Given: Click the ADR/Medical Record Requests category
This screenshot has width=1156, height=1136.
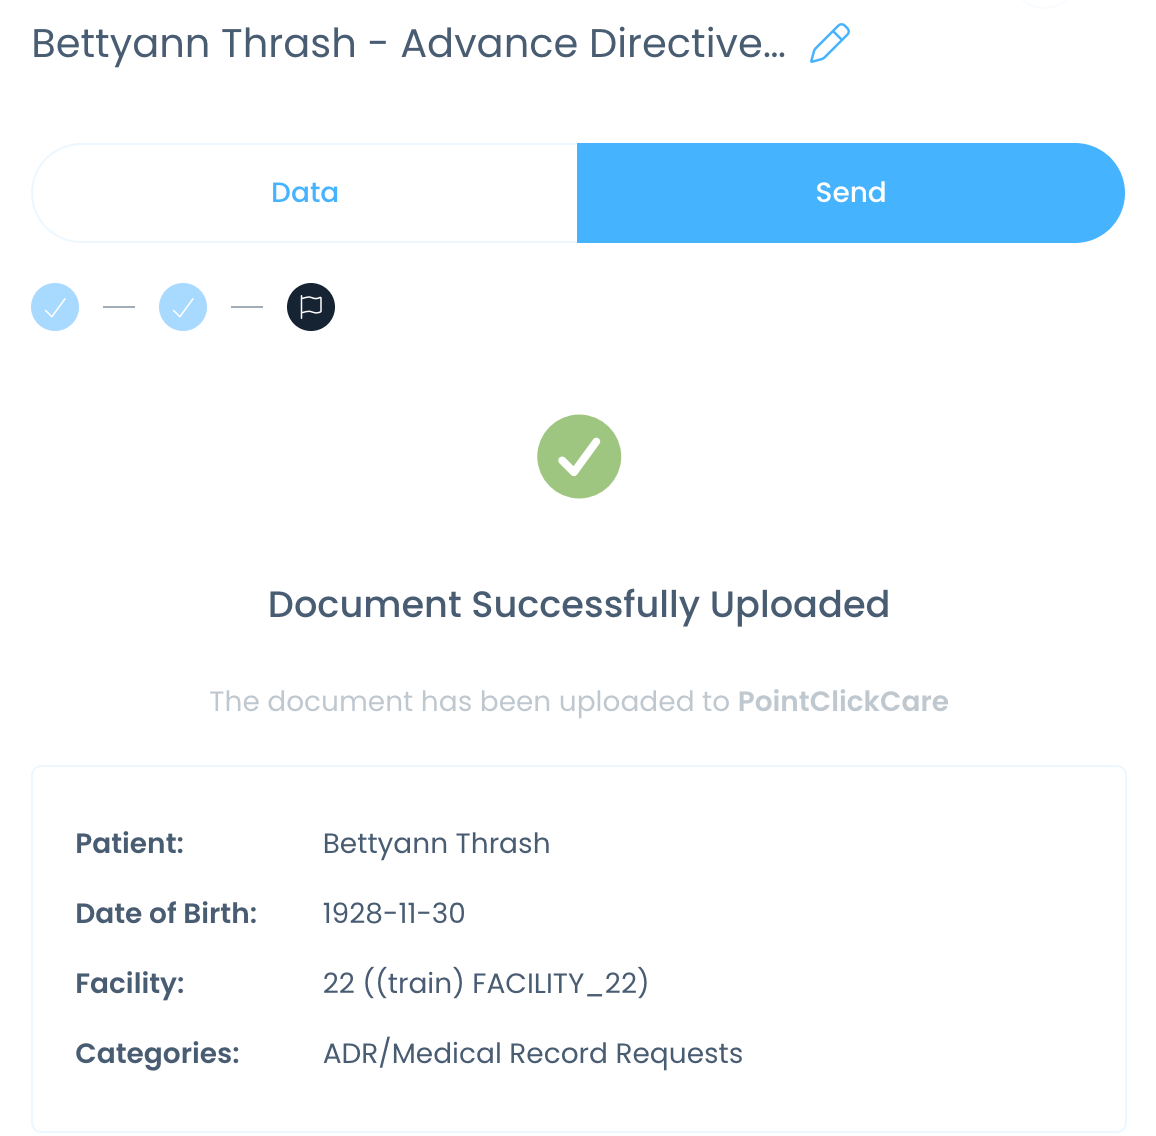Looking at the screenshot, I should click(x=533, y=1053).
